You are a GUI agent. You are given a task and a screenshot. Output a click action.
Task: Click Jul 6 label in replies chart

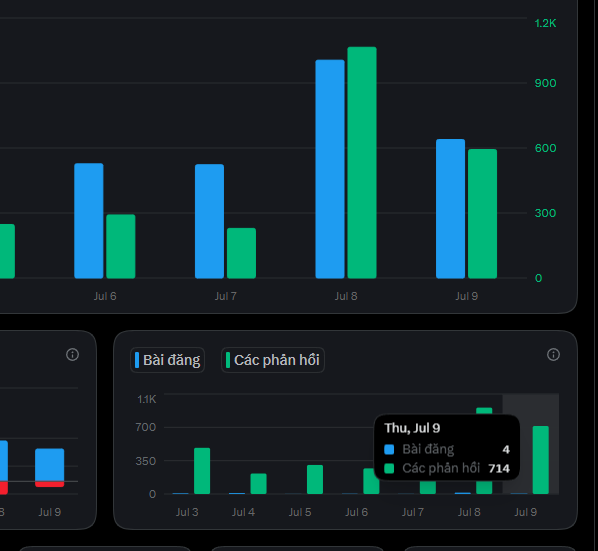[356, 512]
